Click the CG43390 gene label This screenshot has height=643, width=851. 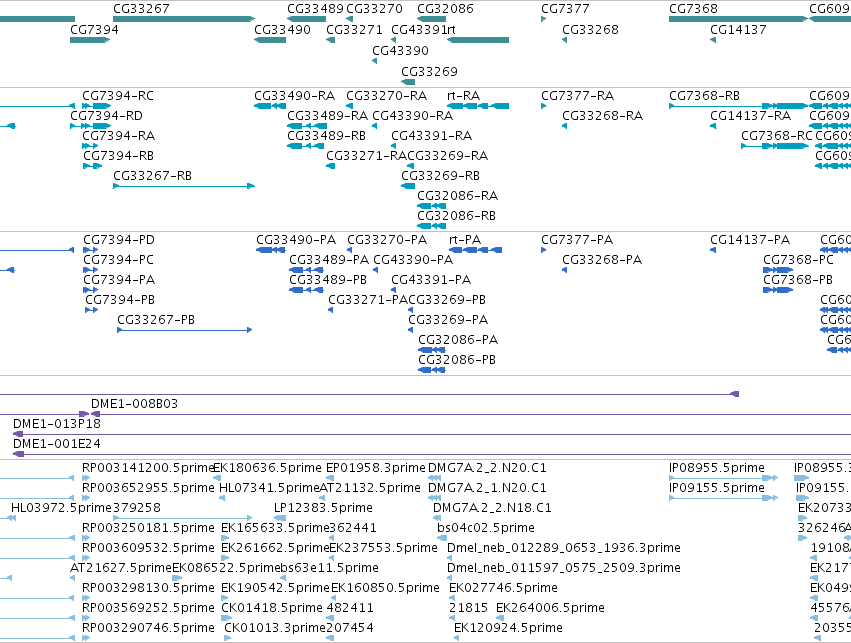(401, 50)
